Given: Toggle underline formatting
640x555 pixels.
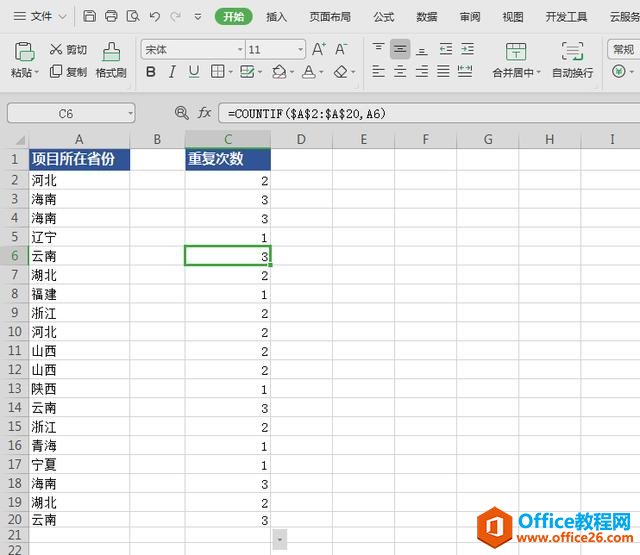Looking at the screenshot, I should (194, 72).
